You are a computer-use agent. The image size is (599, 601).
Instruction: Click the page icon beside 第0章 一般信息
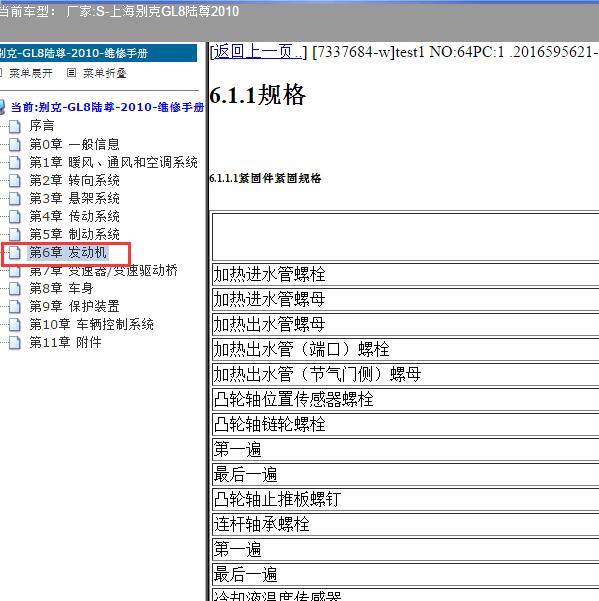tap(15, 144)
